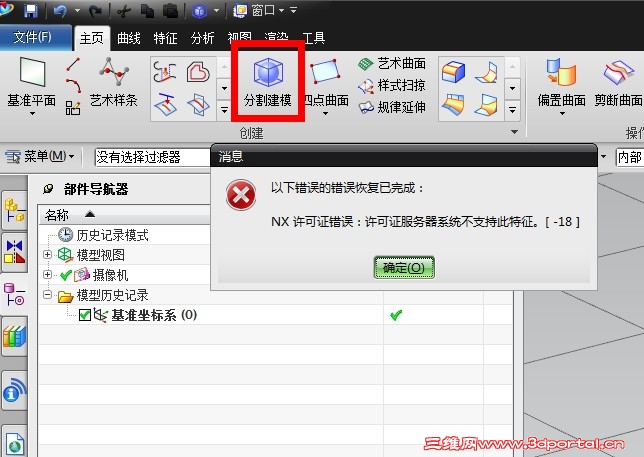Switch to the 主页 ribbon tab

92,39
